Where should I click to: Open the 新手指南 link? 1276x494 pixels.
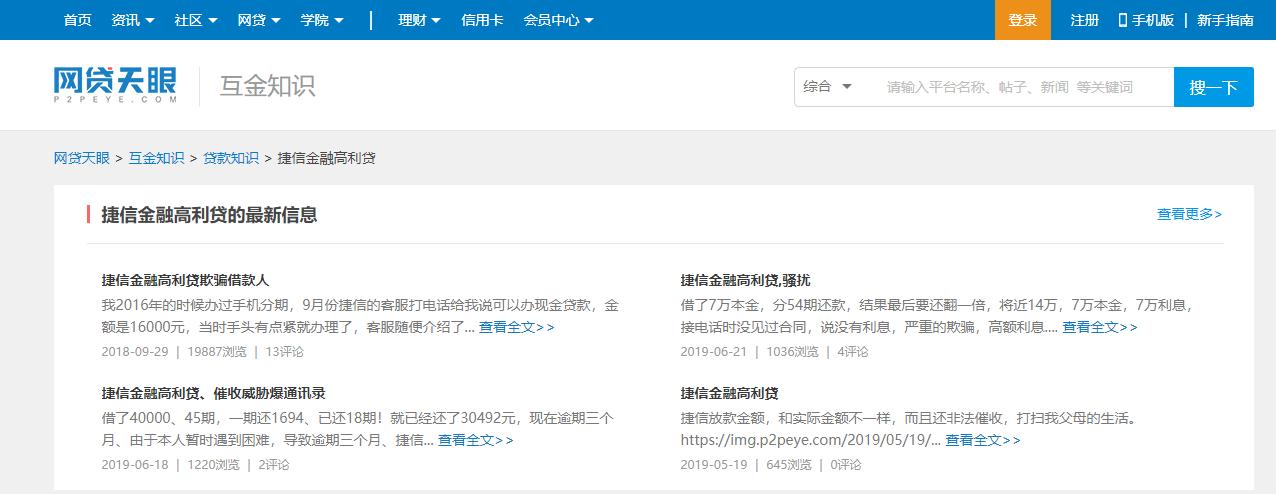pyautogui.click(x=1225, y=20)
